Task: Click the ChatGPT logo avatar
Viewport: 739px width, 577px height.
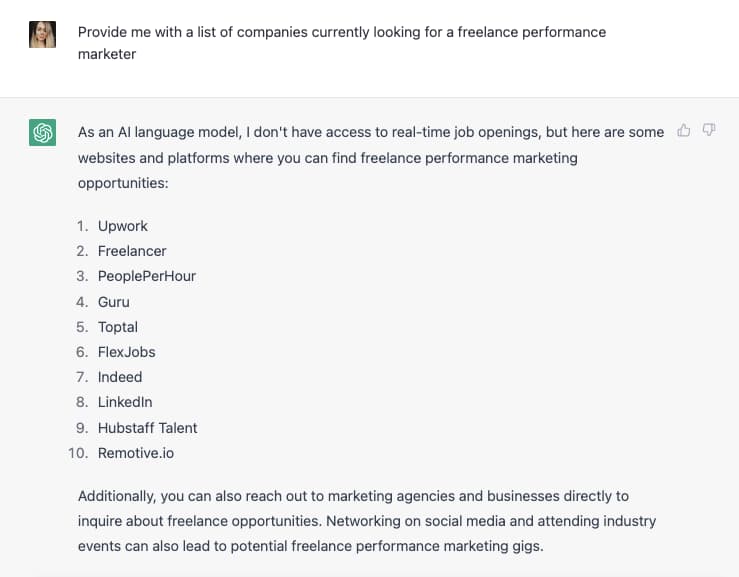Action: click(x=42, y=132)
